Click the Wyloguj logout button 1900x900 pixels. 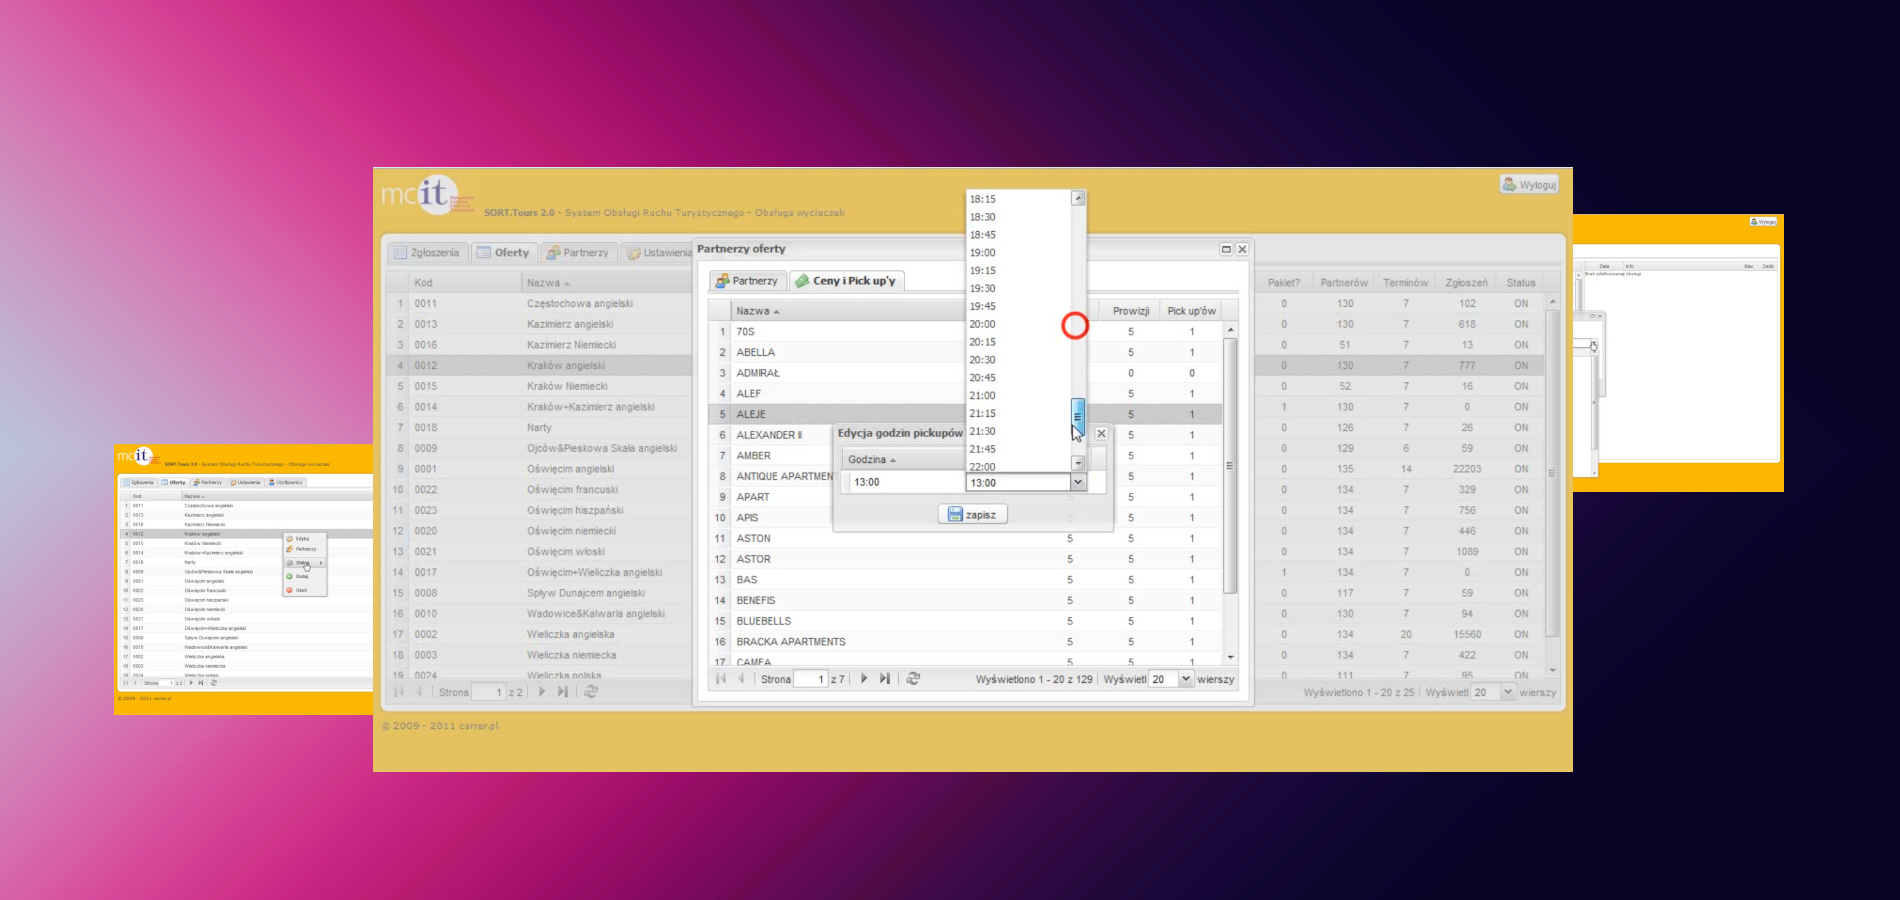[1529, 185]
